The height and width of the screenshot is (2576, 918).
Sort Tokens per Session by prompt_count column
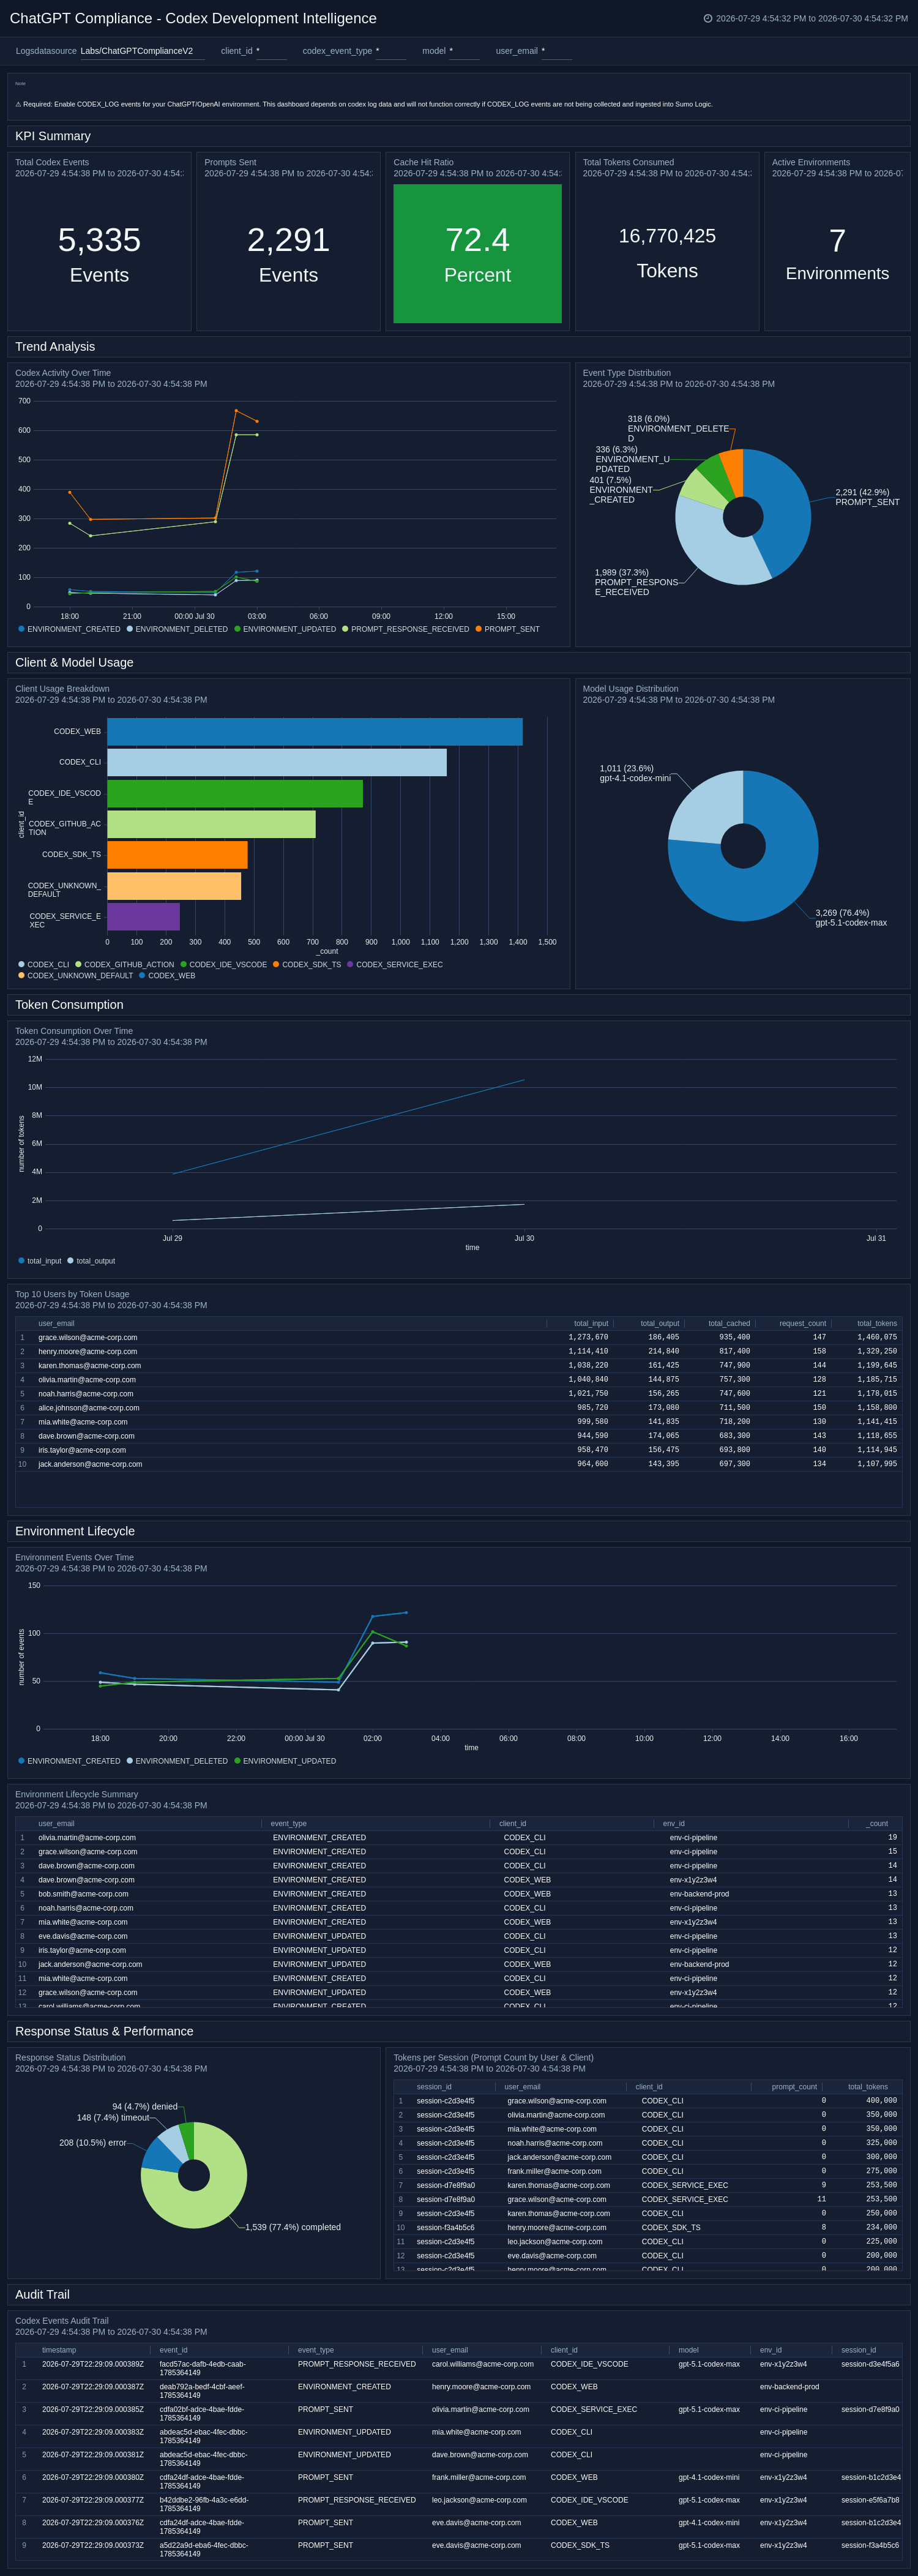(x=794, y=2087)
